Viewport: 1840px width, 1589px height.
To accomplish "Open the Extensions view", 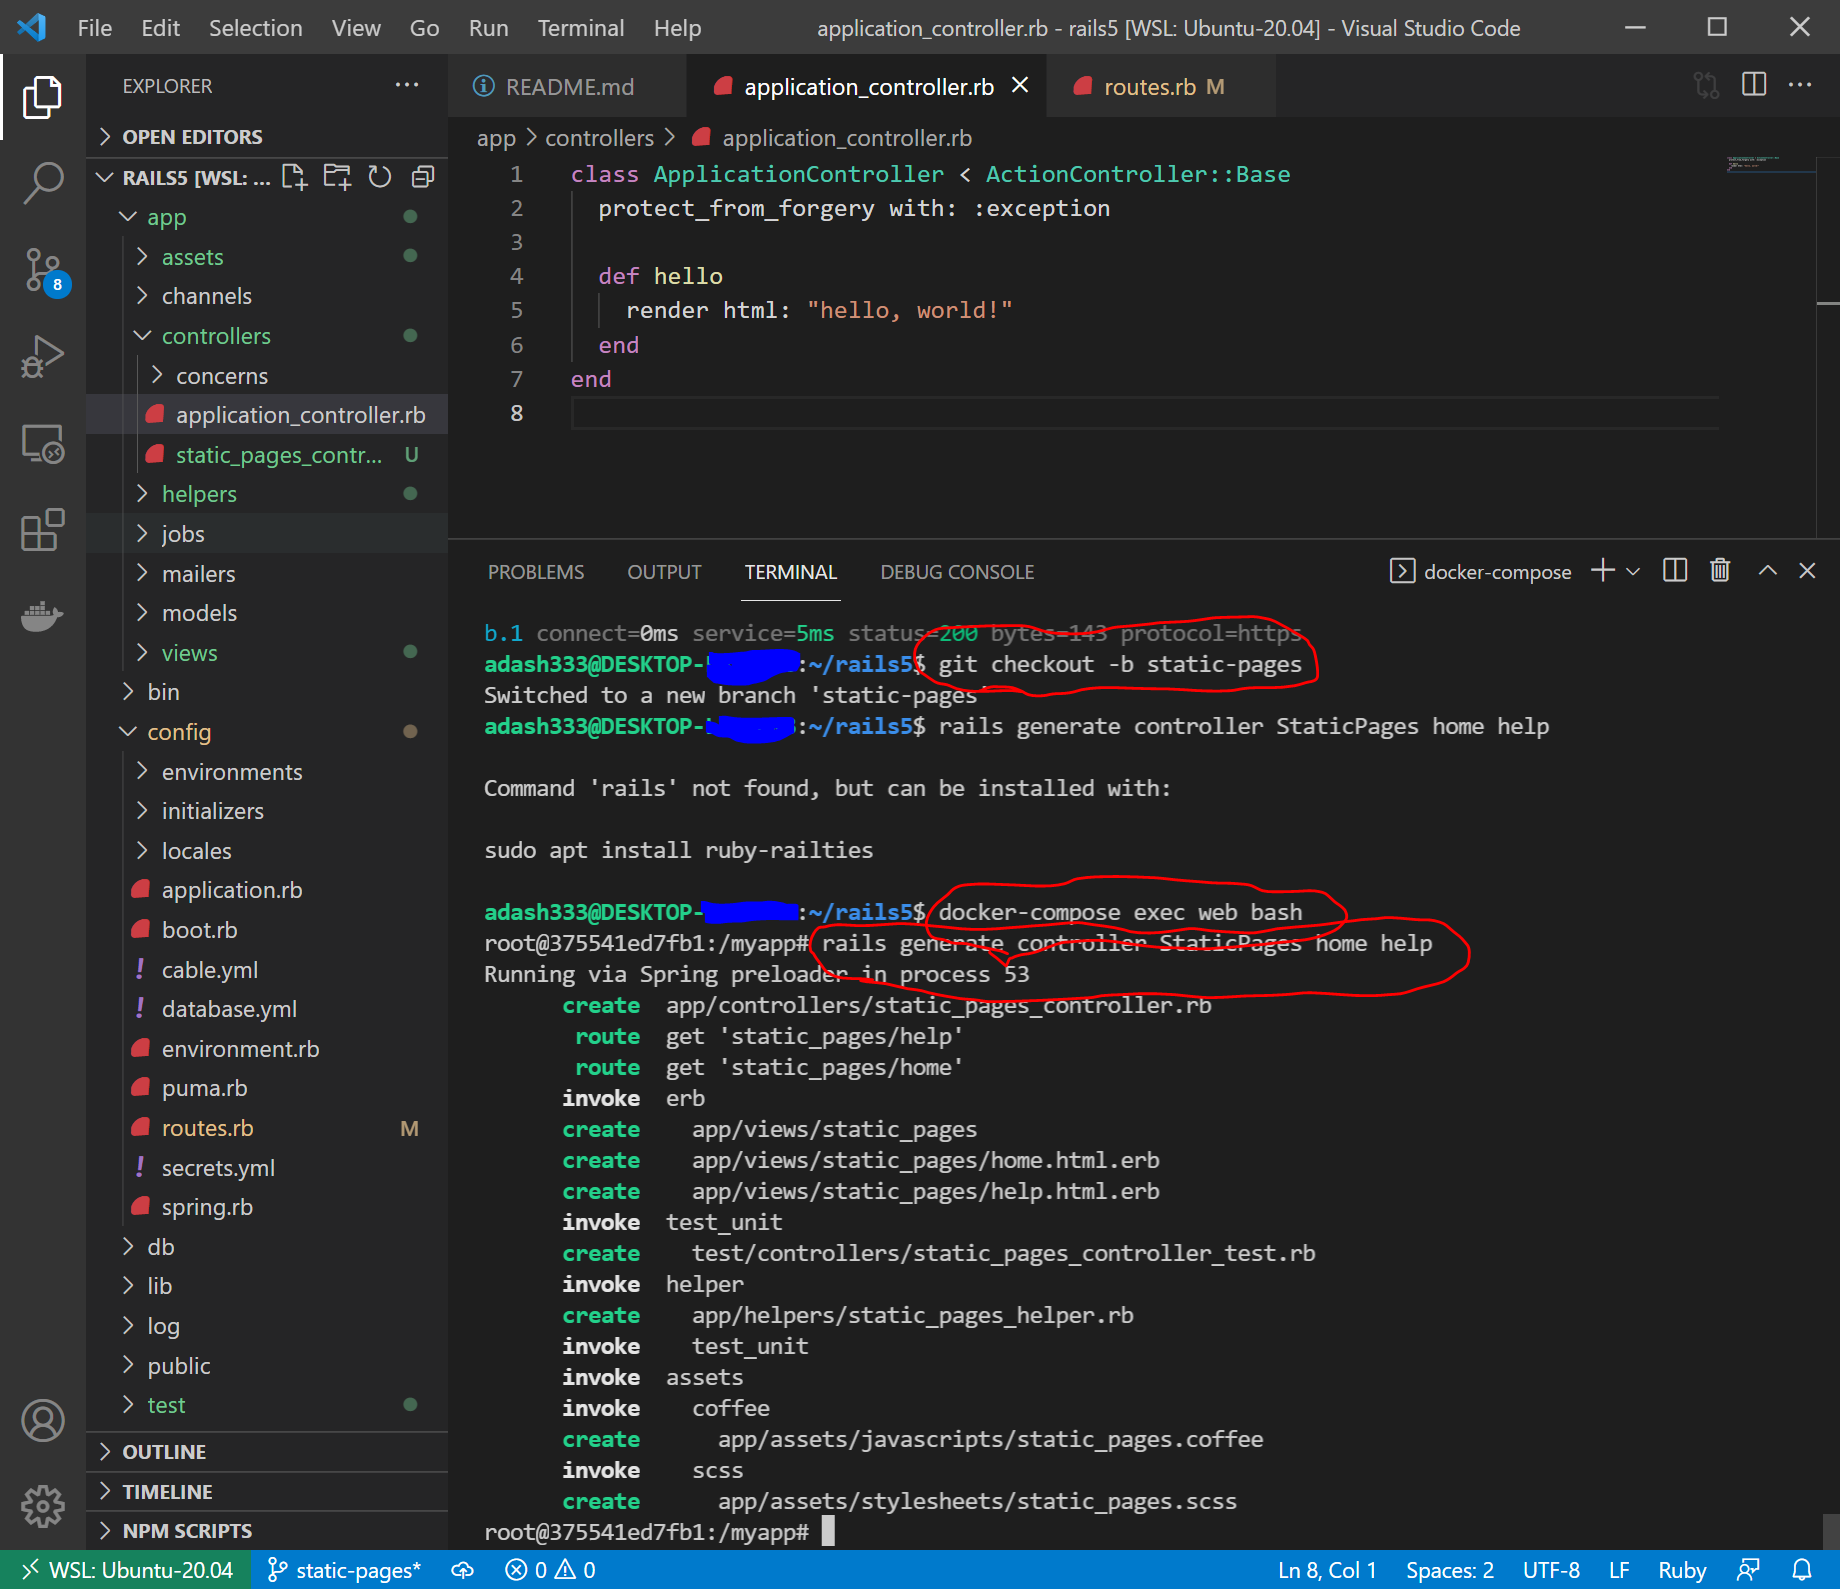I will [43, 529].
